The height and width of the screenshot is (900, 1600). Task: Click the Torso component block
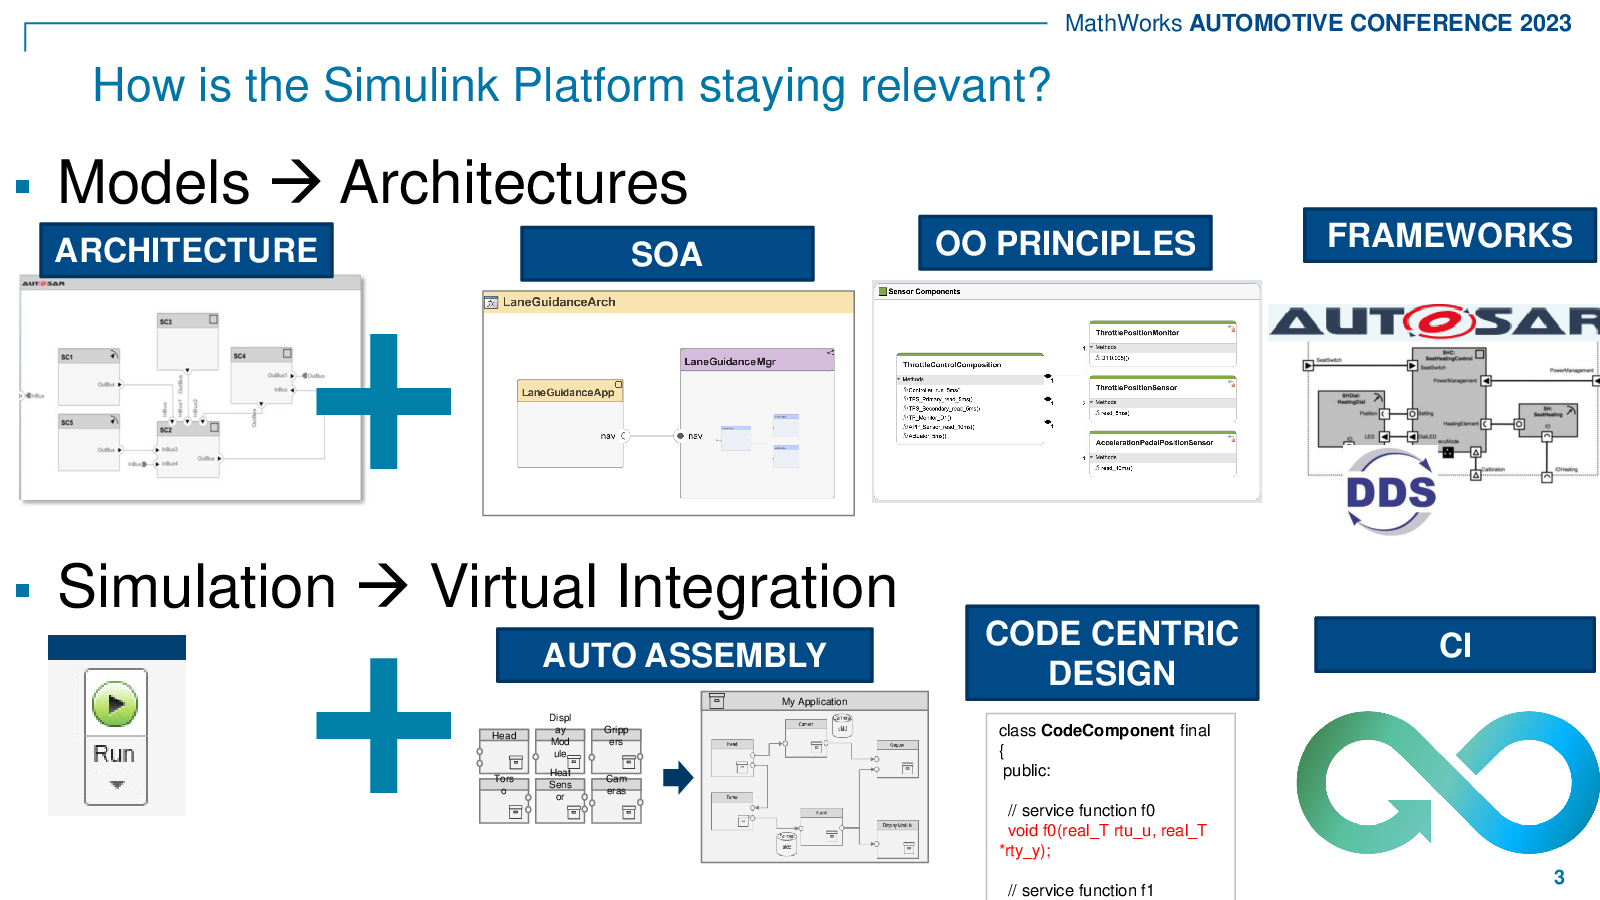tap(504, 801)
